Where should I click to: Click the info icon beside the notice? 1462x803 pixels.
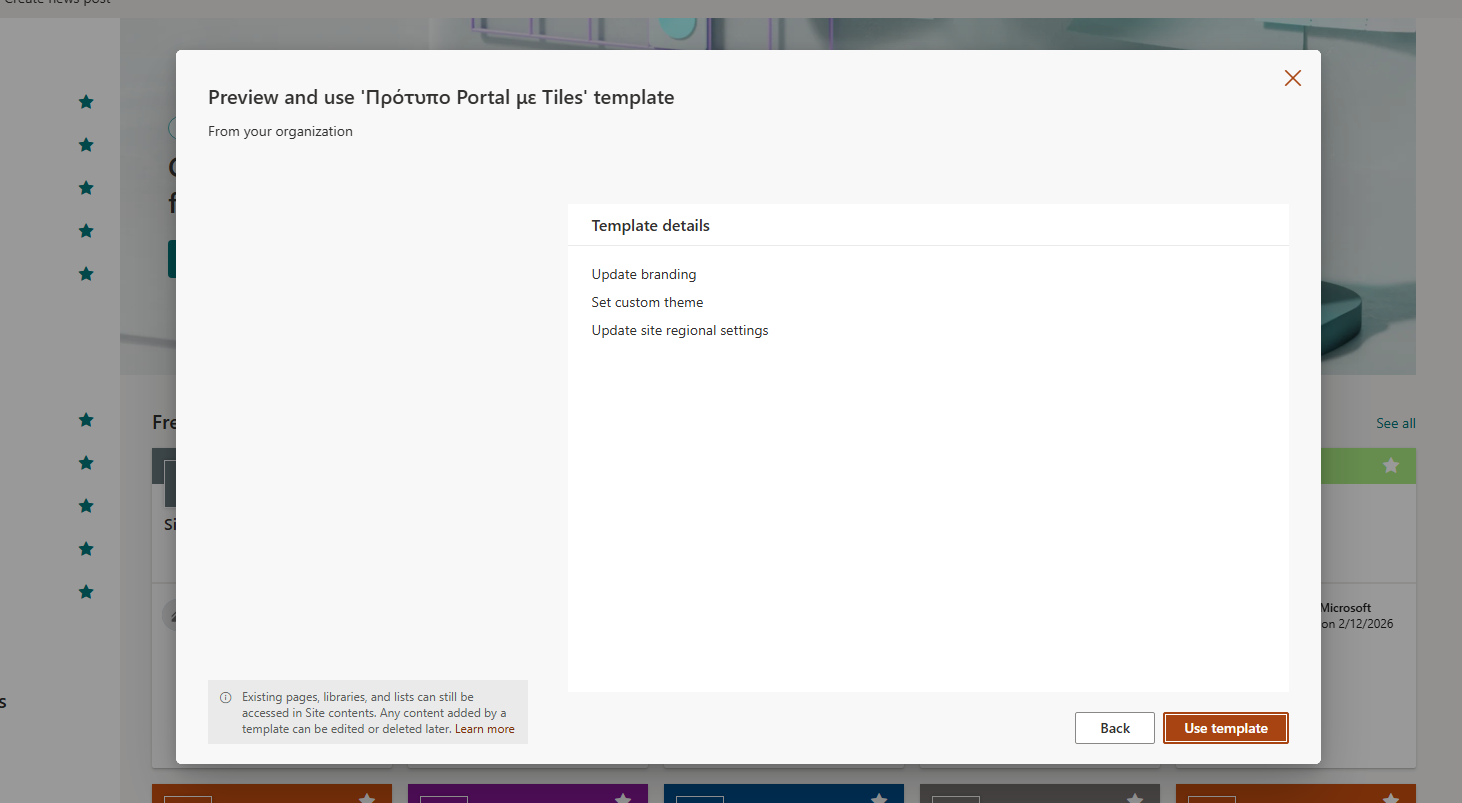tap(225, 697)
